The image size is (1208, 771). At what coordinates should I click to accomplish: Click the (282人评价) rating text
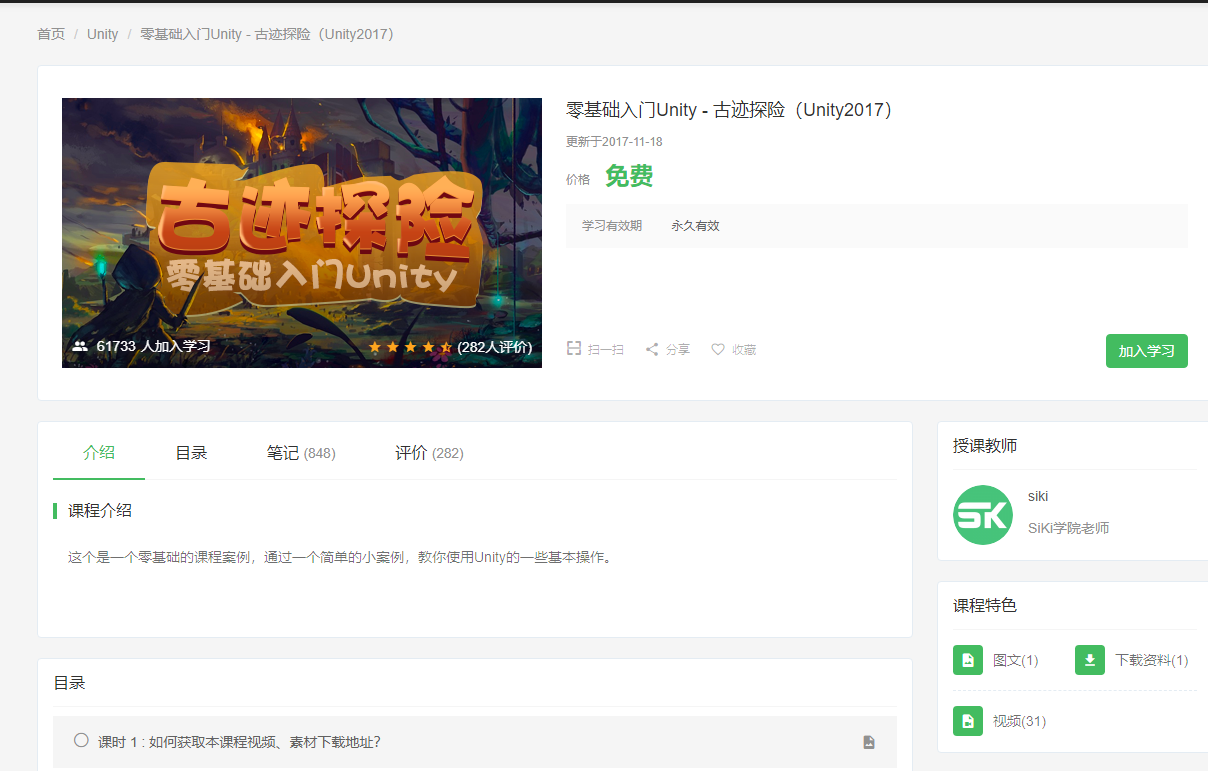[495, 347]
